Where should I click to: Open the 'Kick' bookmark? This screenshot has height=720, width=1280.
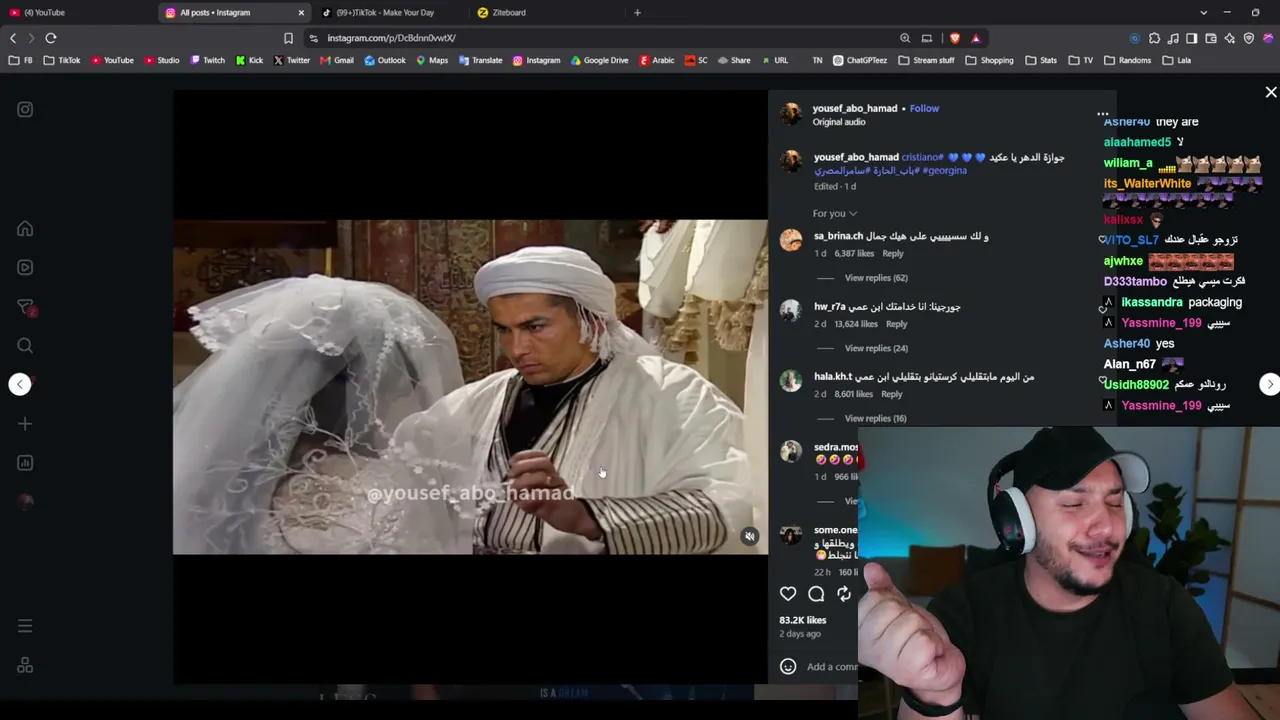[249, 60]
